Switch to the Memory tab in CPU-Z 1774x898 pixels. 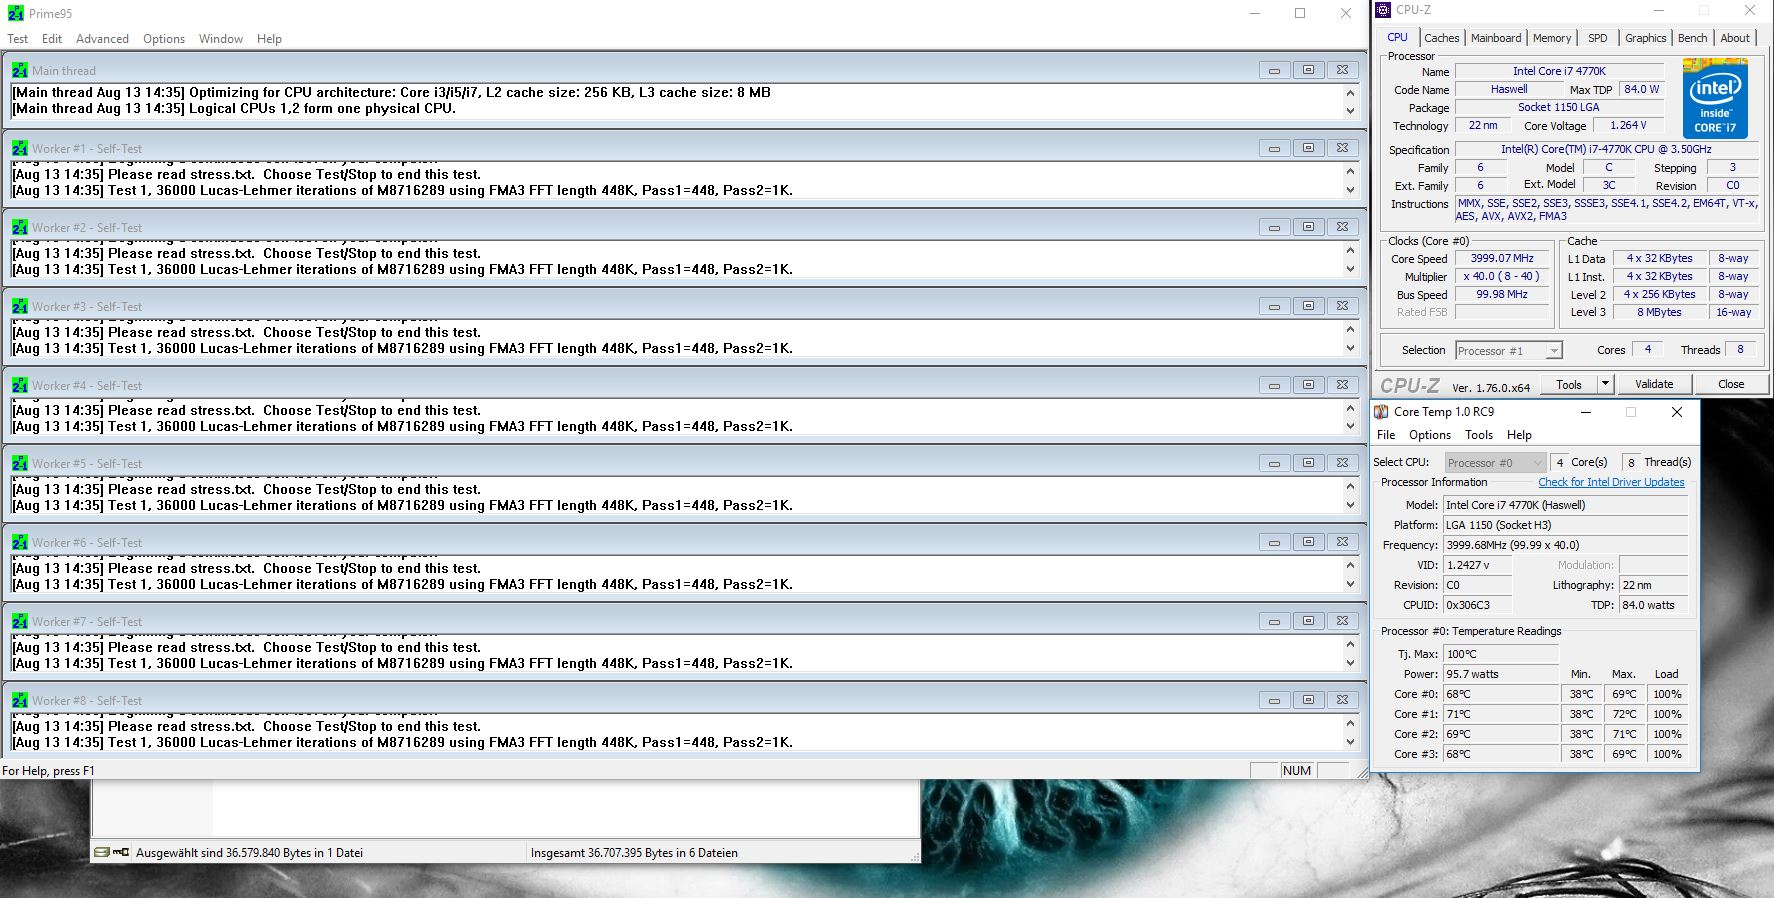click(1552, 38)
